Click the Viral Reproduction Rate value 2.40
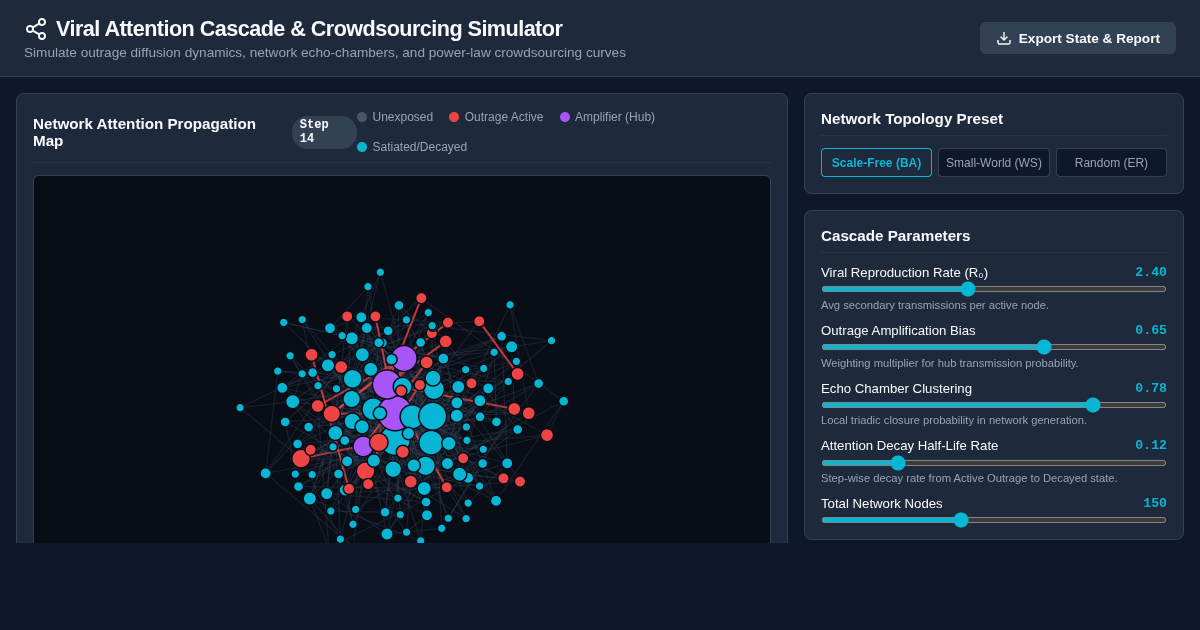The width and height of the screenshot is (1200, 630). click(x=1151, y=273)
